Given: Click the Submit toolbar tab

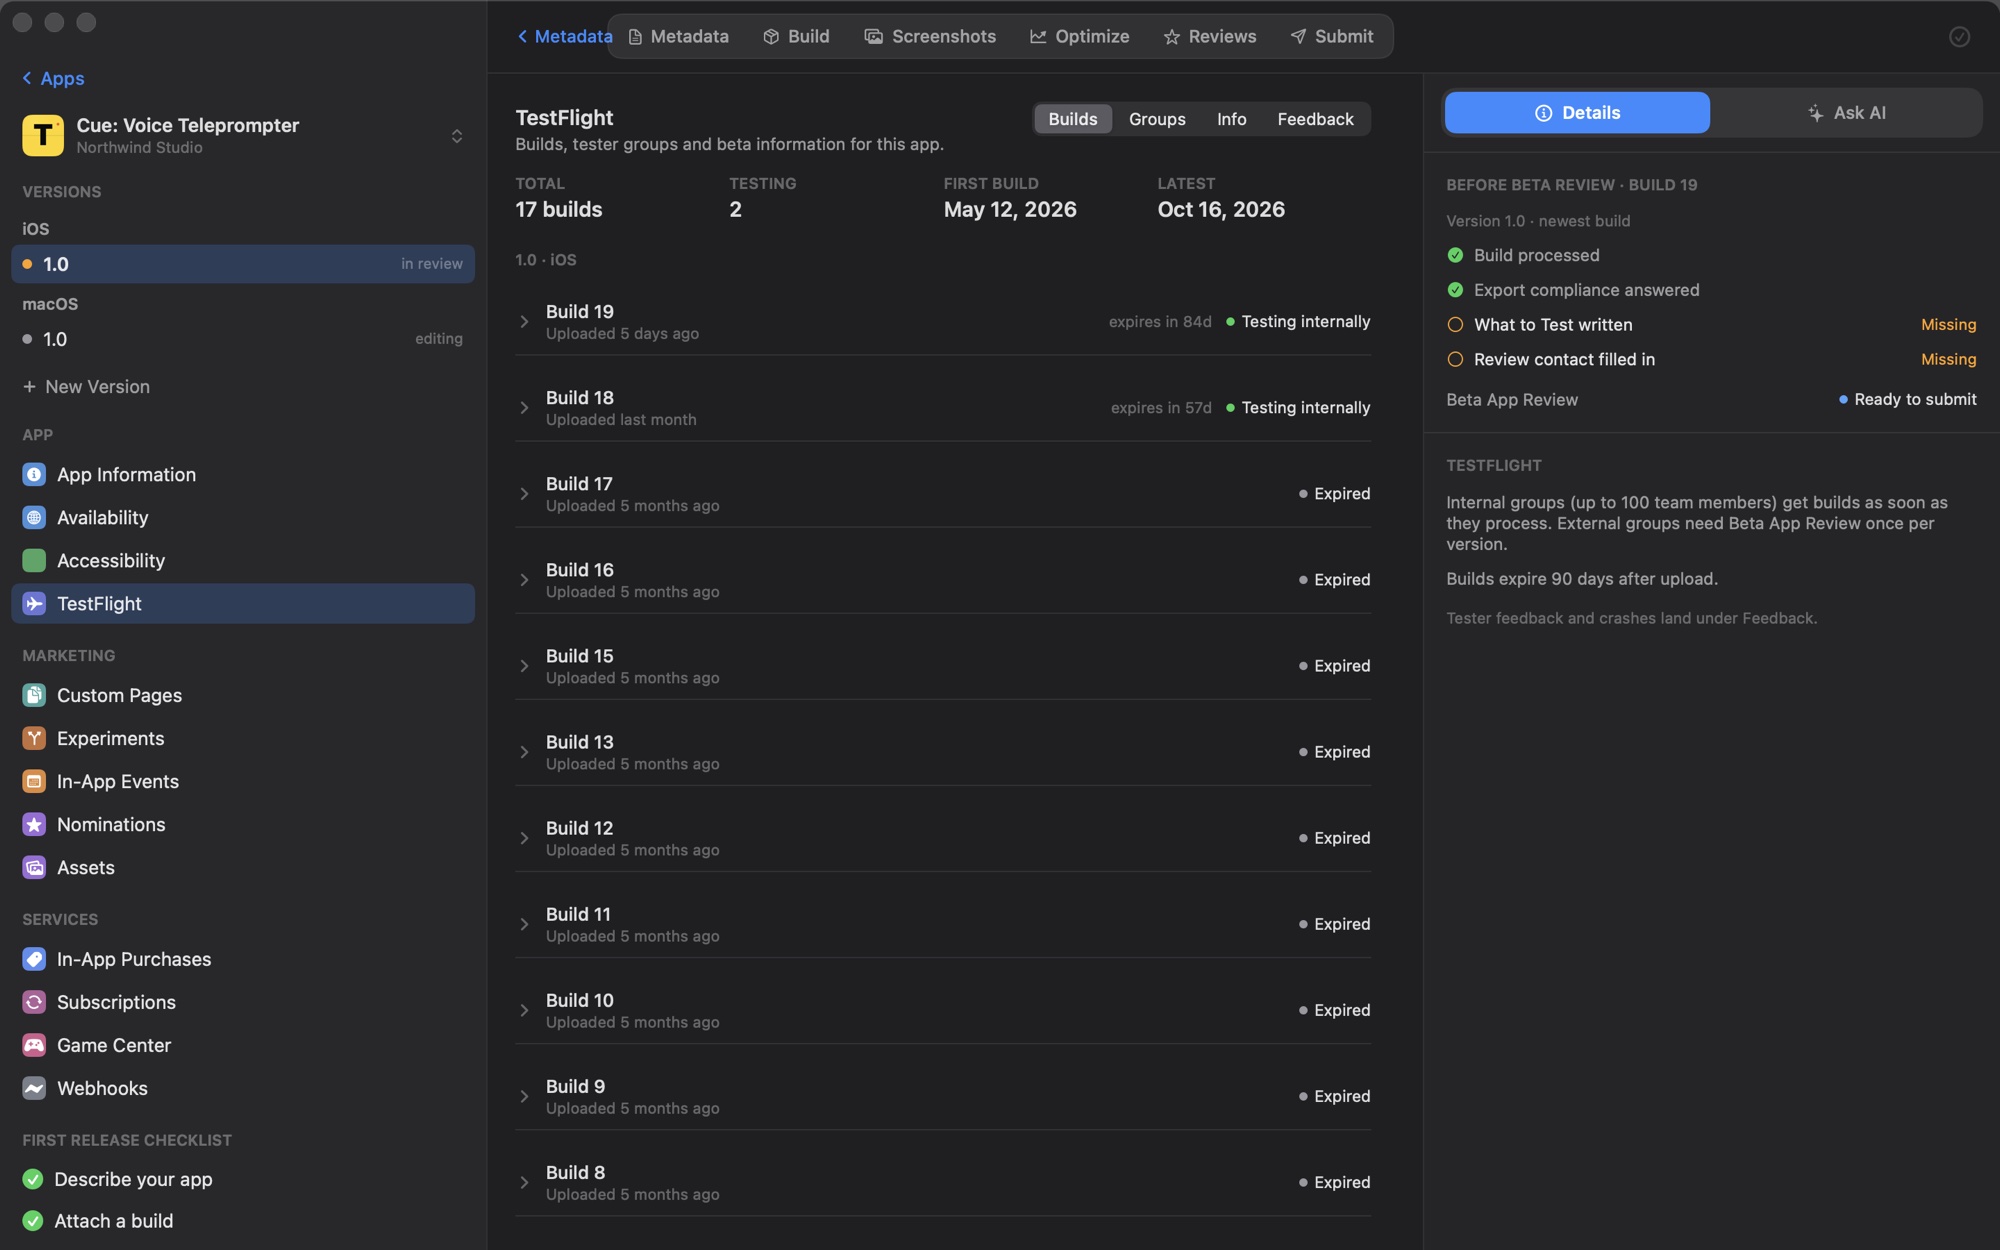Looking at the screenshot, I should click(x=1331, y=37).
